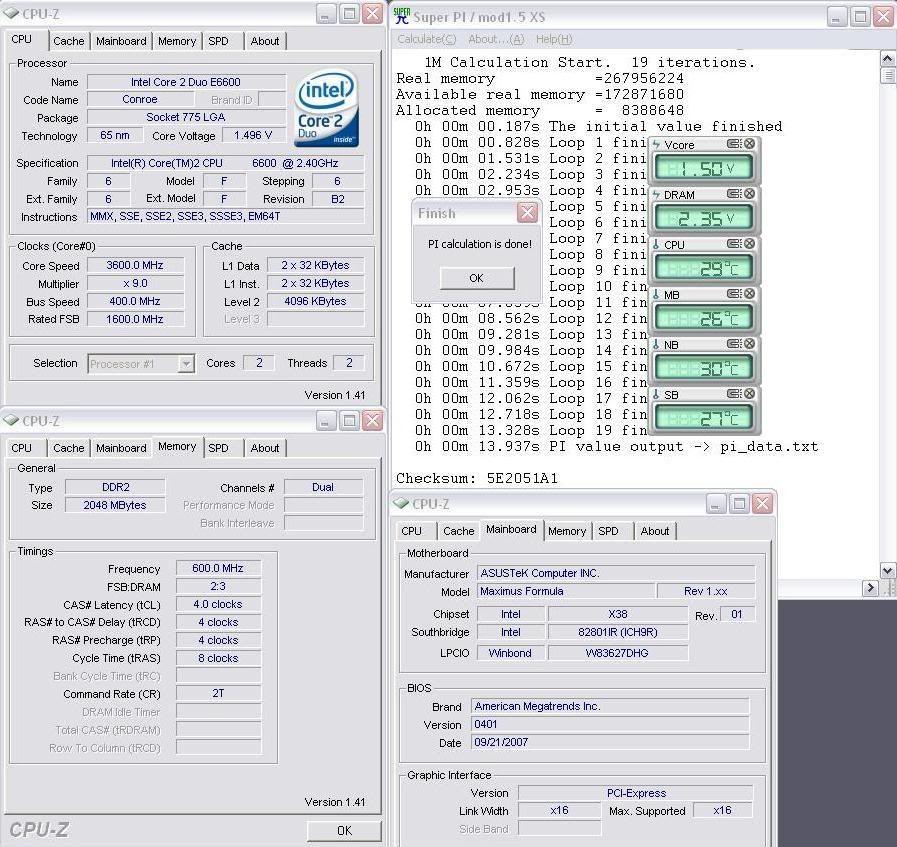Click the thermometer icon beside SB monitor
Viewport: 897px width, 847px height.
click(x=656, y=395)
